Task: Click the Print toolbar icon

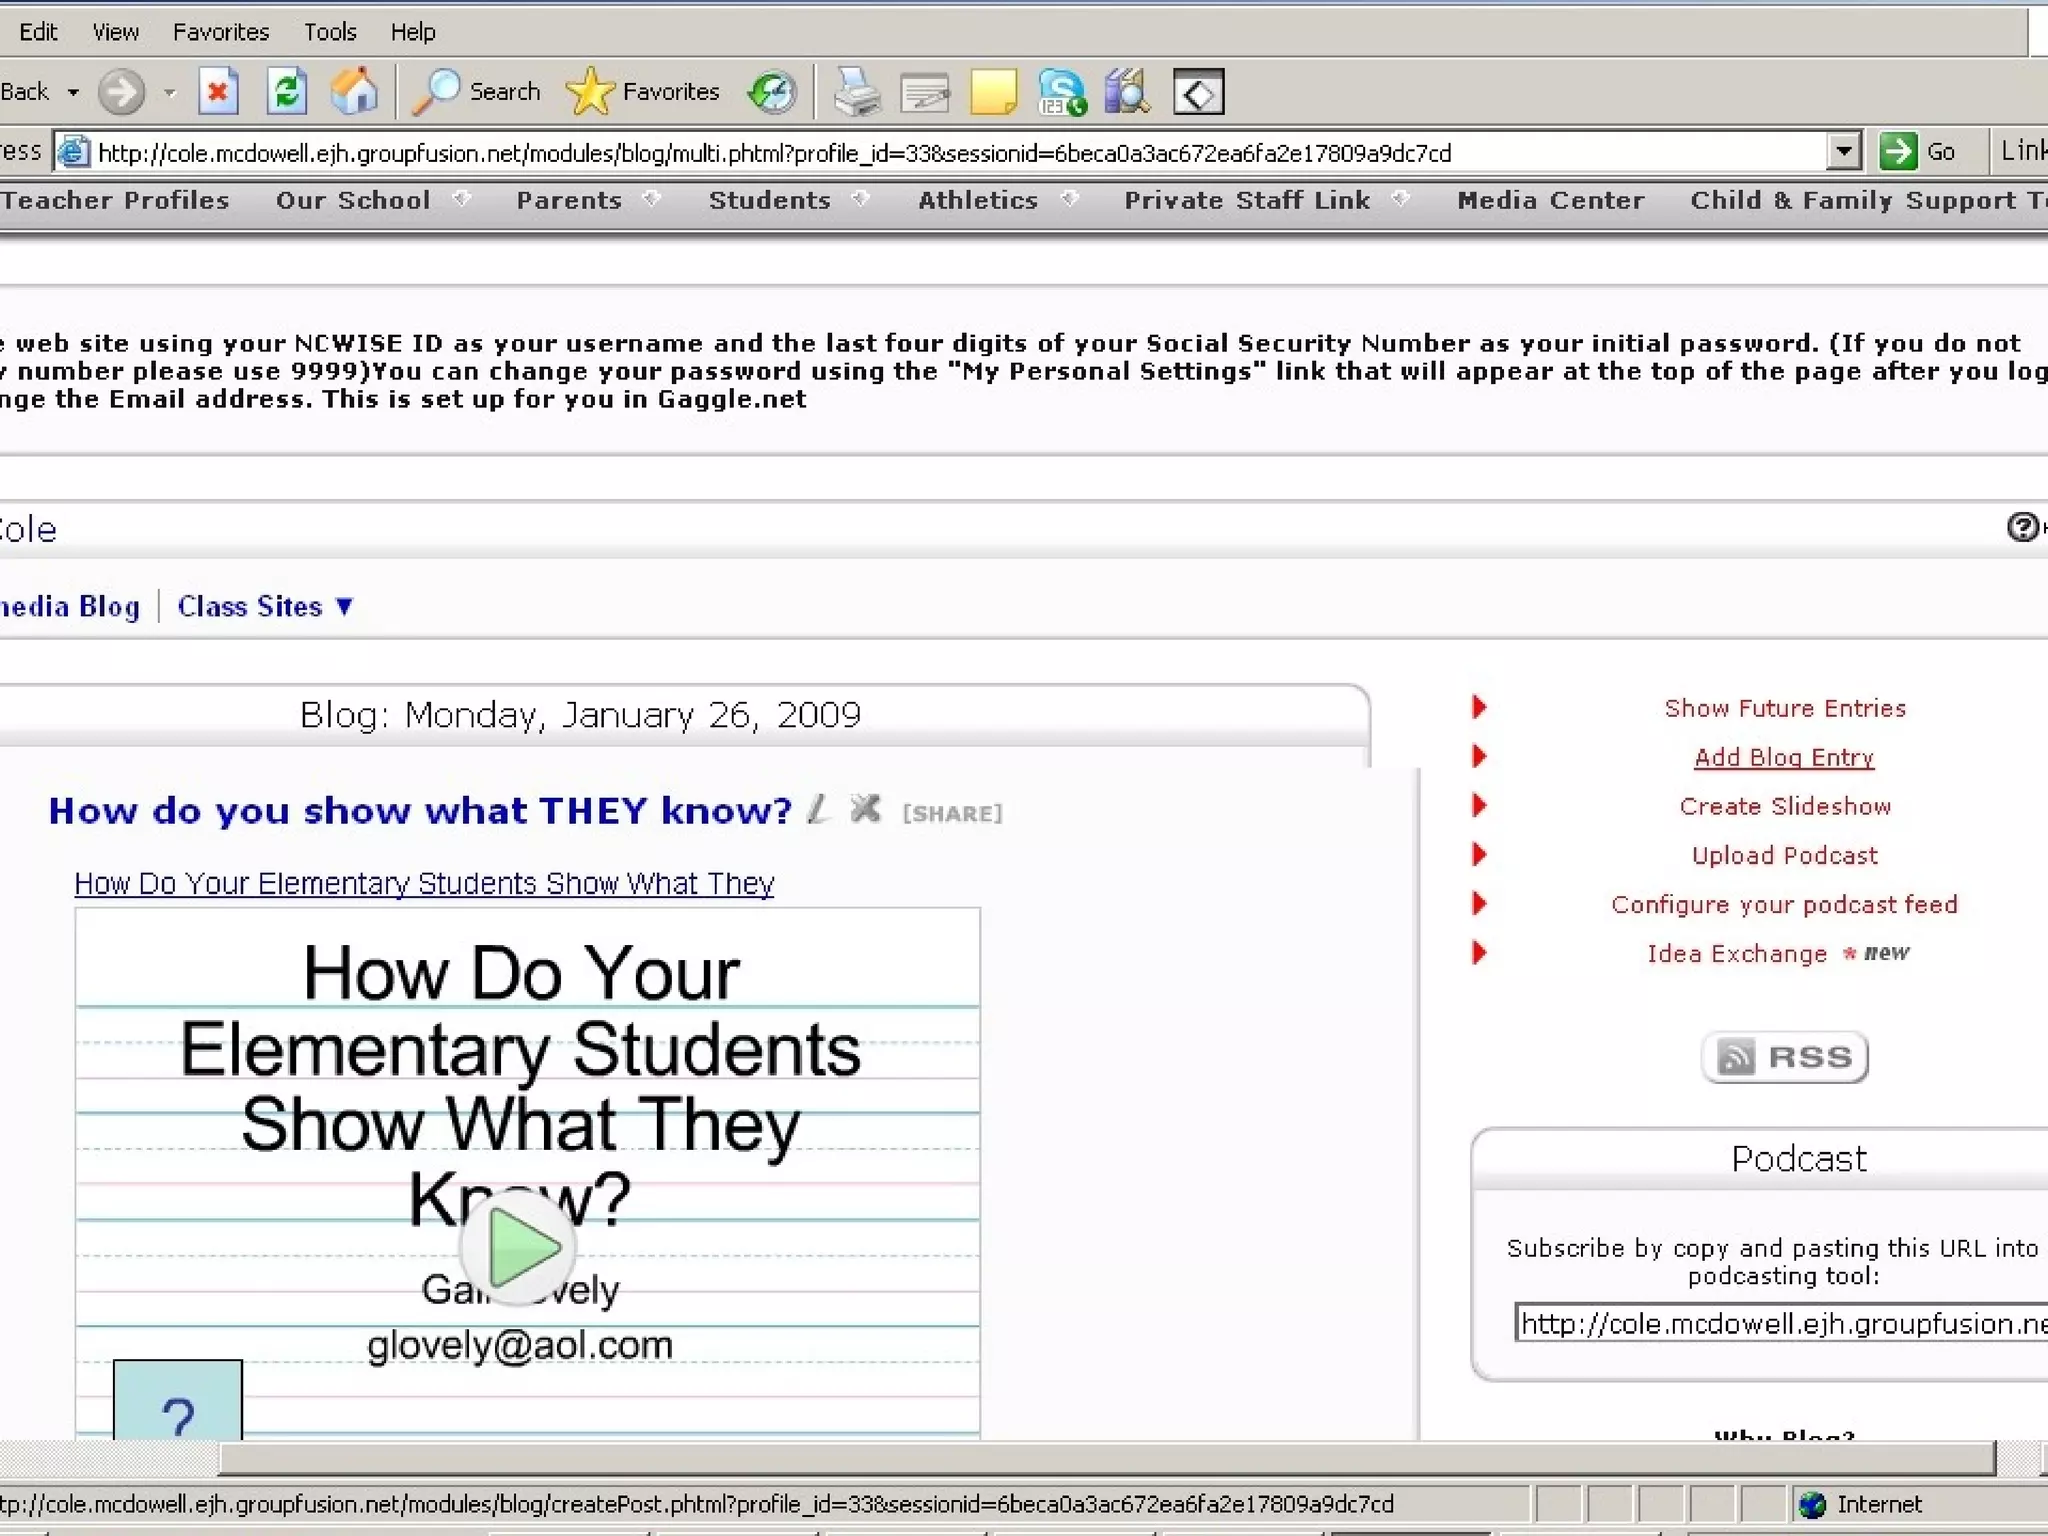Action: pyautogui.click(x=857, y=92)
